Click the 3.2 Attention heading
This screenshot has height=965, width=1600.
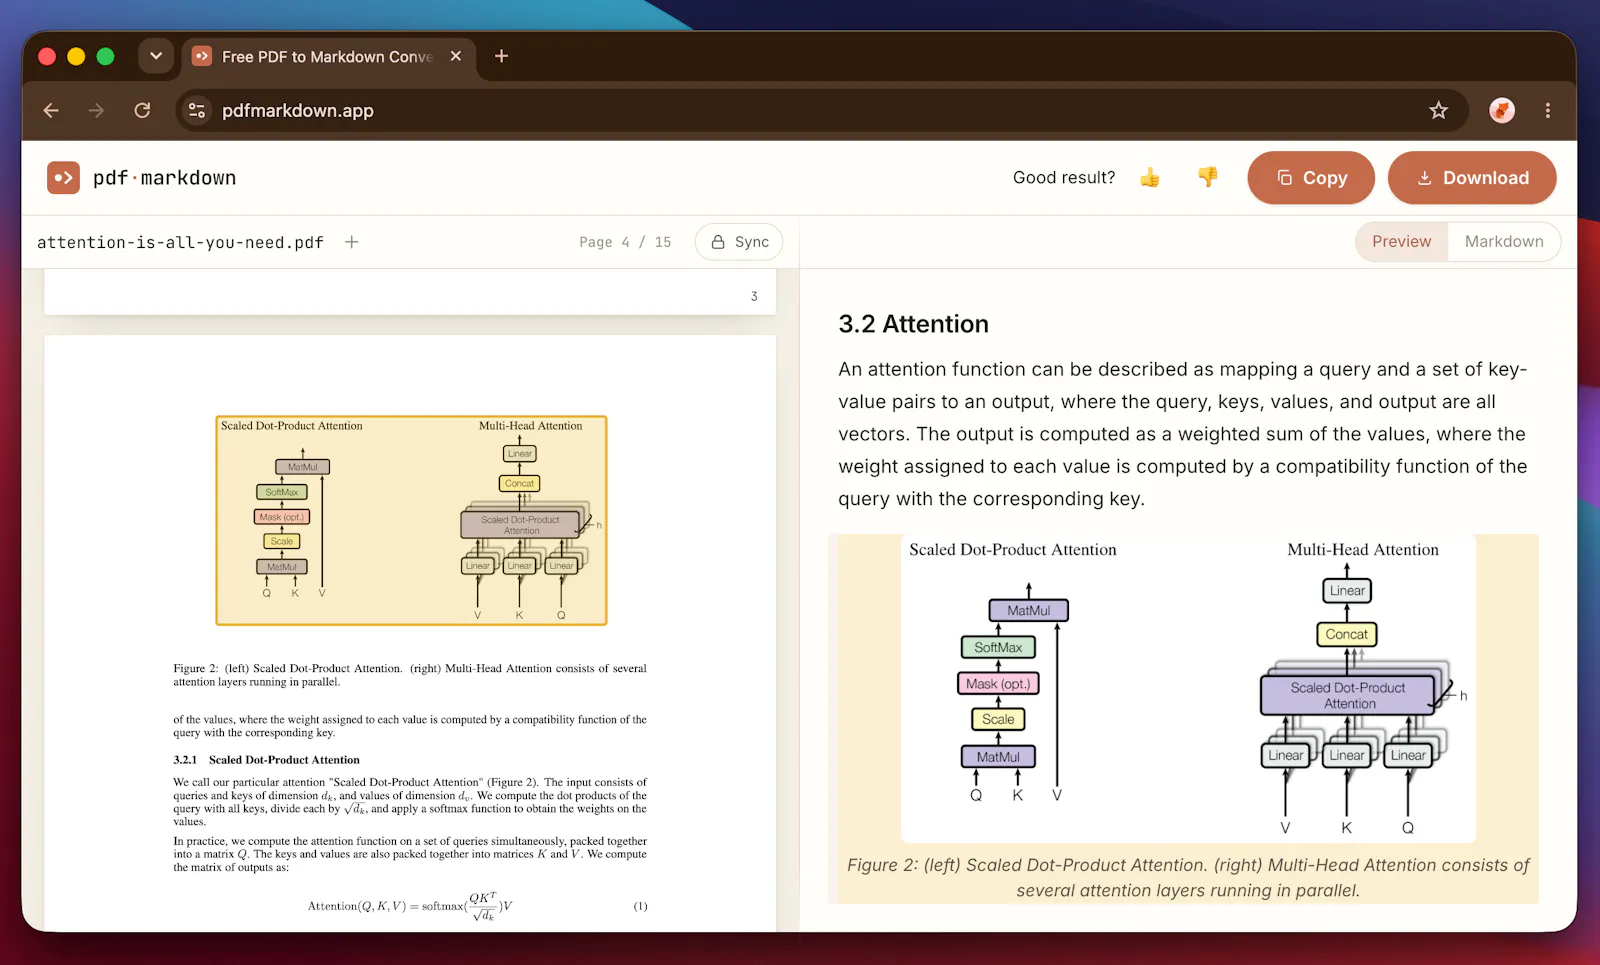pos(913,324)
